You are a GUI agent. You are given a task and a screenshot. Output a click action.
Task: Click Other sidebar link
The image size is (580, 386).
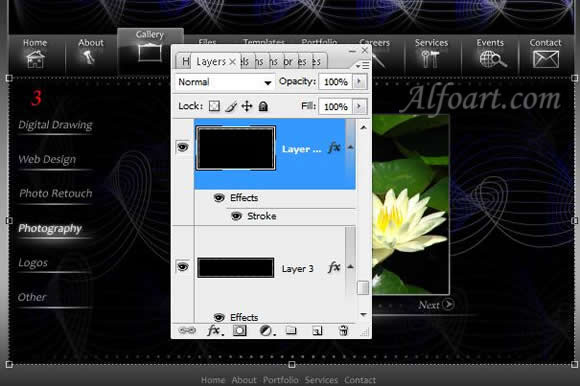(x=32, y=297)
